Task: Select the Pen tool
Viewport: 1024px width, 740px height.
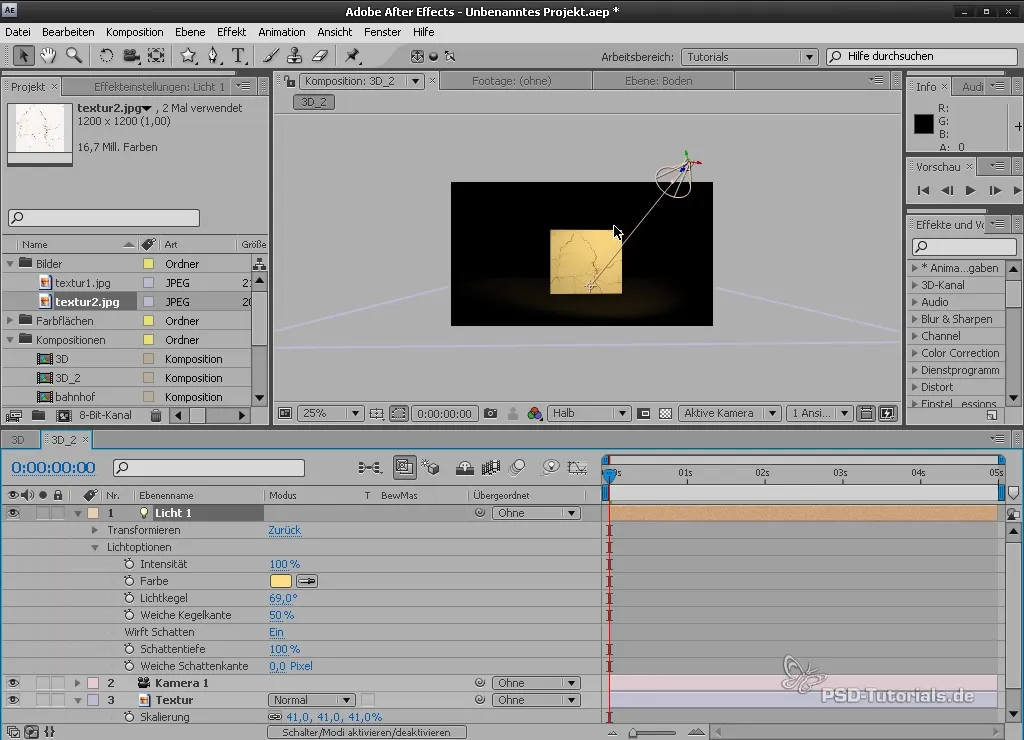Action: [214, 56]
